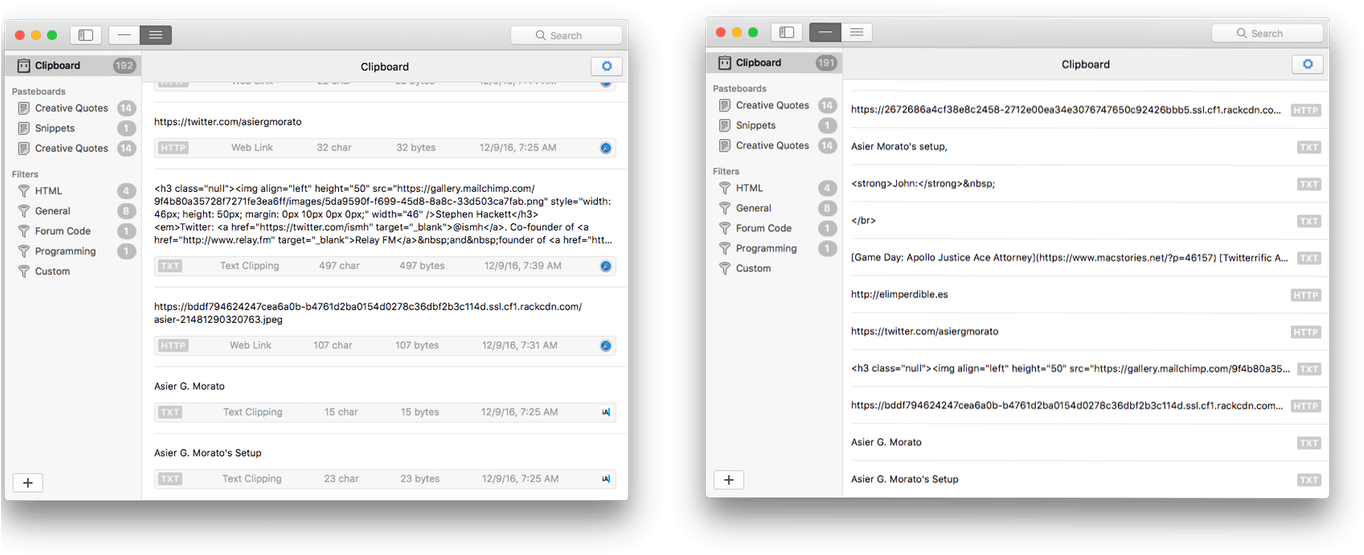Open gear settings button in left window
This screenshot has width=1364, height=555.
click(606, 66)
